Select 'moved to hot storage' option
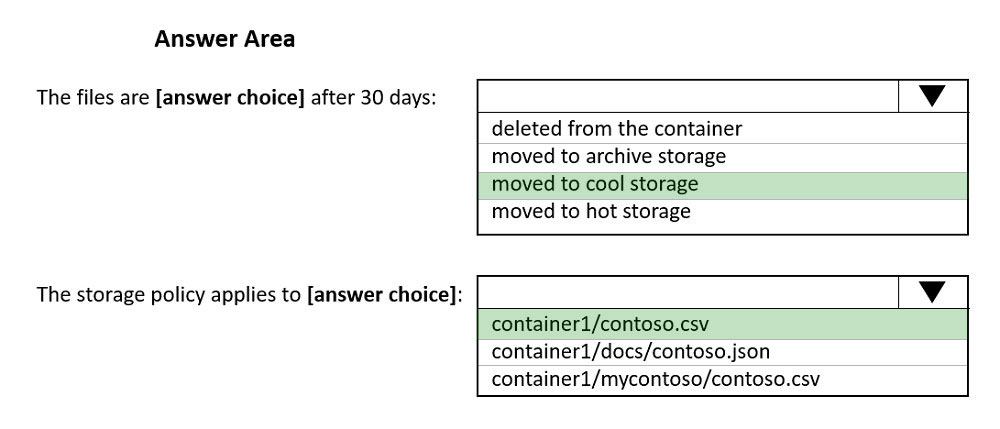This screenshot has height=429, width=1000. point(723,212)
